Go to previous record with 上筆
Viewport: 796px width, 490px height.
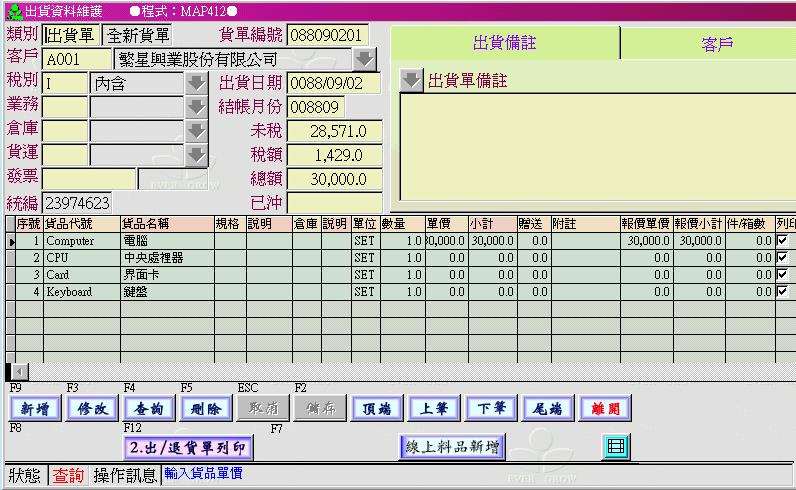(x=434, y=408)
